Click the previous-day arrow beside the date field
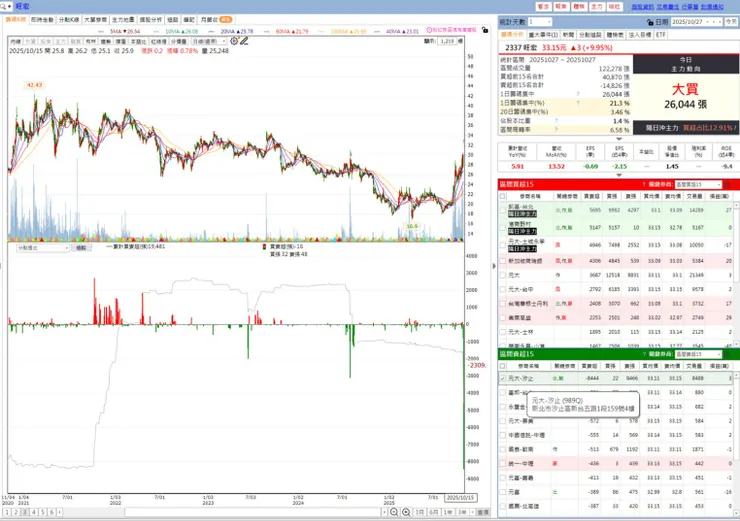The image size is (740, 521). click(x=714, y=22)
